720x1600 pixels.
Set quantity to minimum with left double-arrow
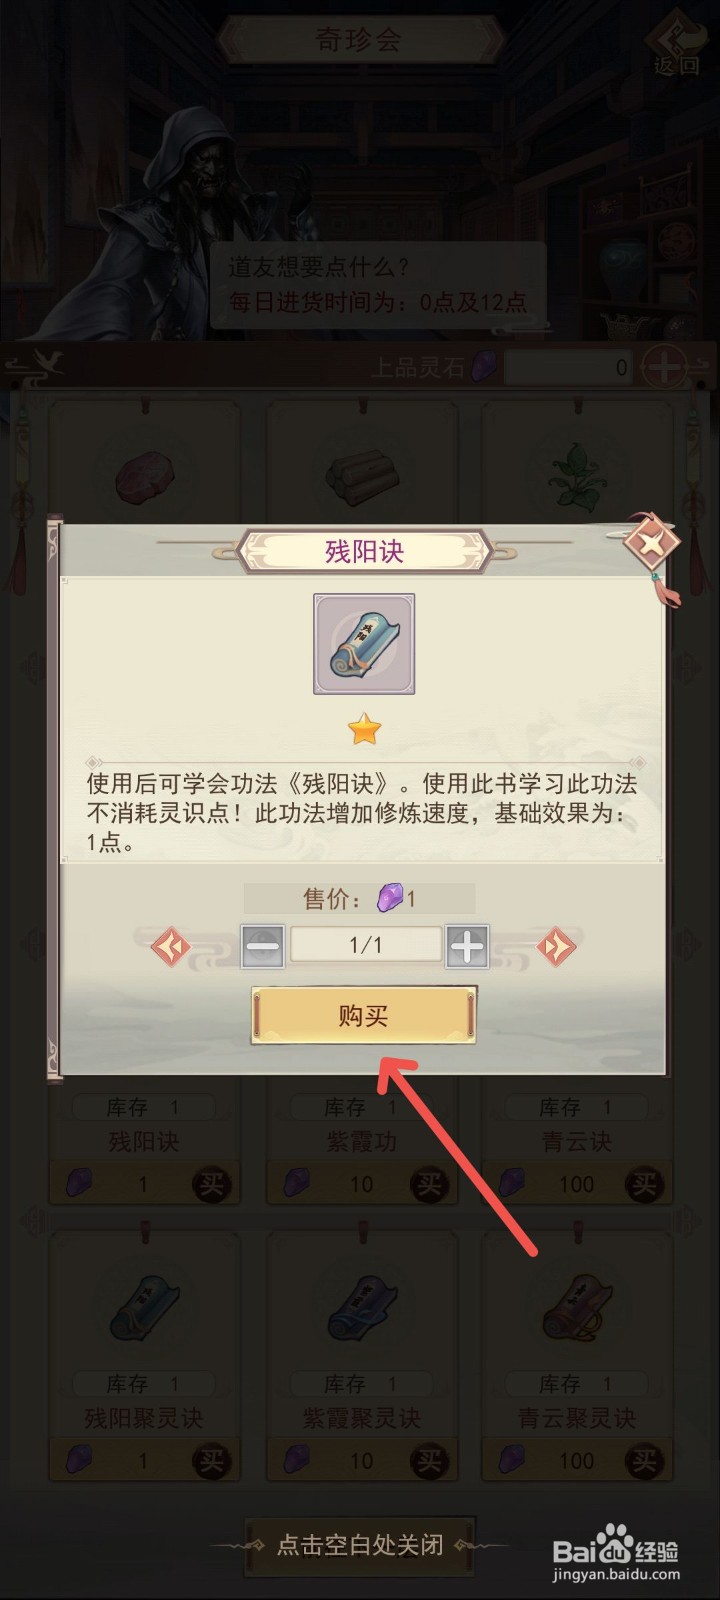[171, 945]
